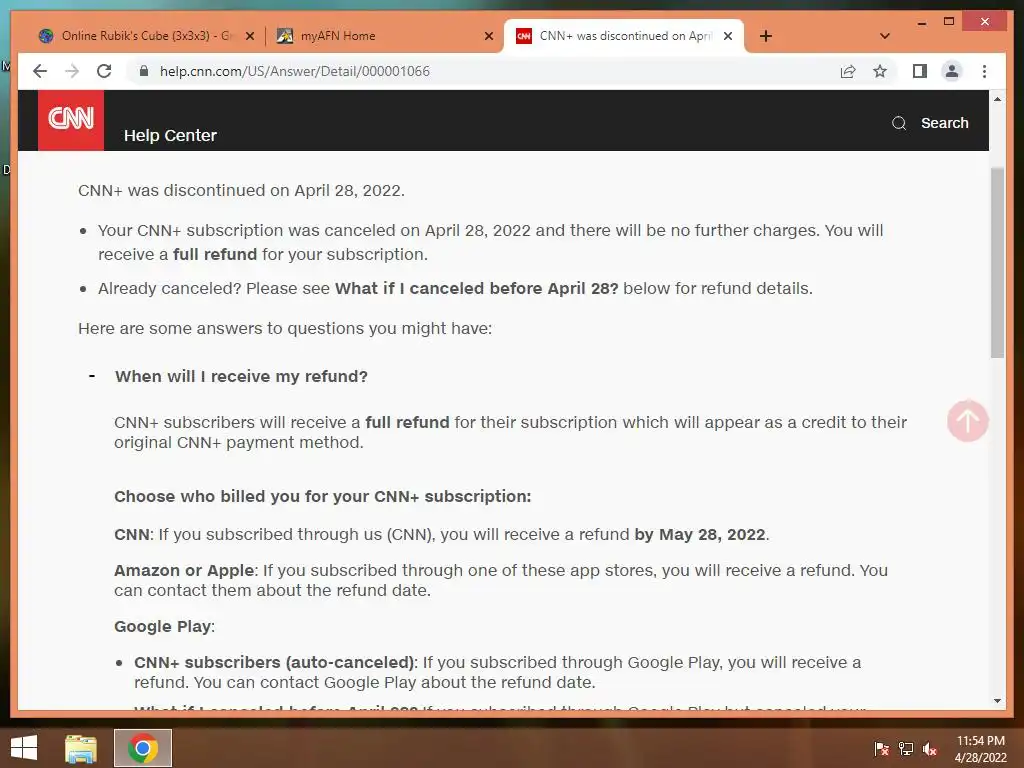Open the Windows Start menu

[x=24, y=748]
